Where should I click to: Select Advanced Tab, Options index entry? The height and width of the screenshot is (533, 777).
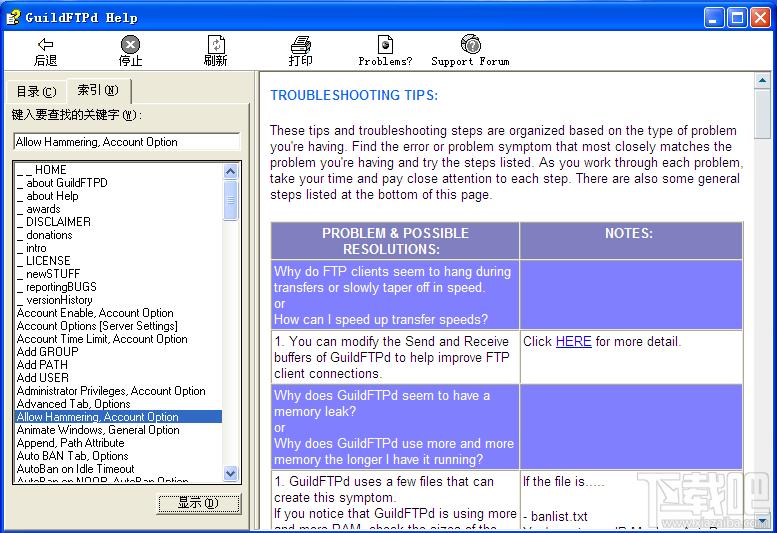[x=73, y=404]
